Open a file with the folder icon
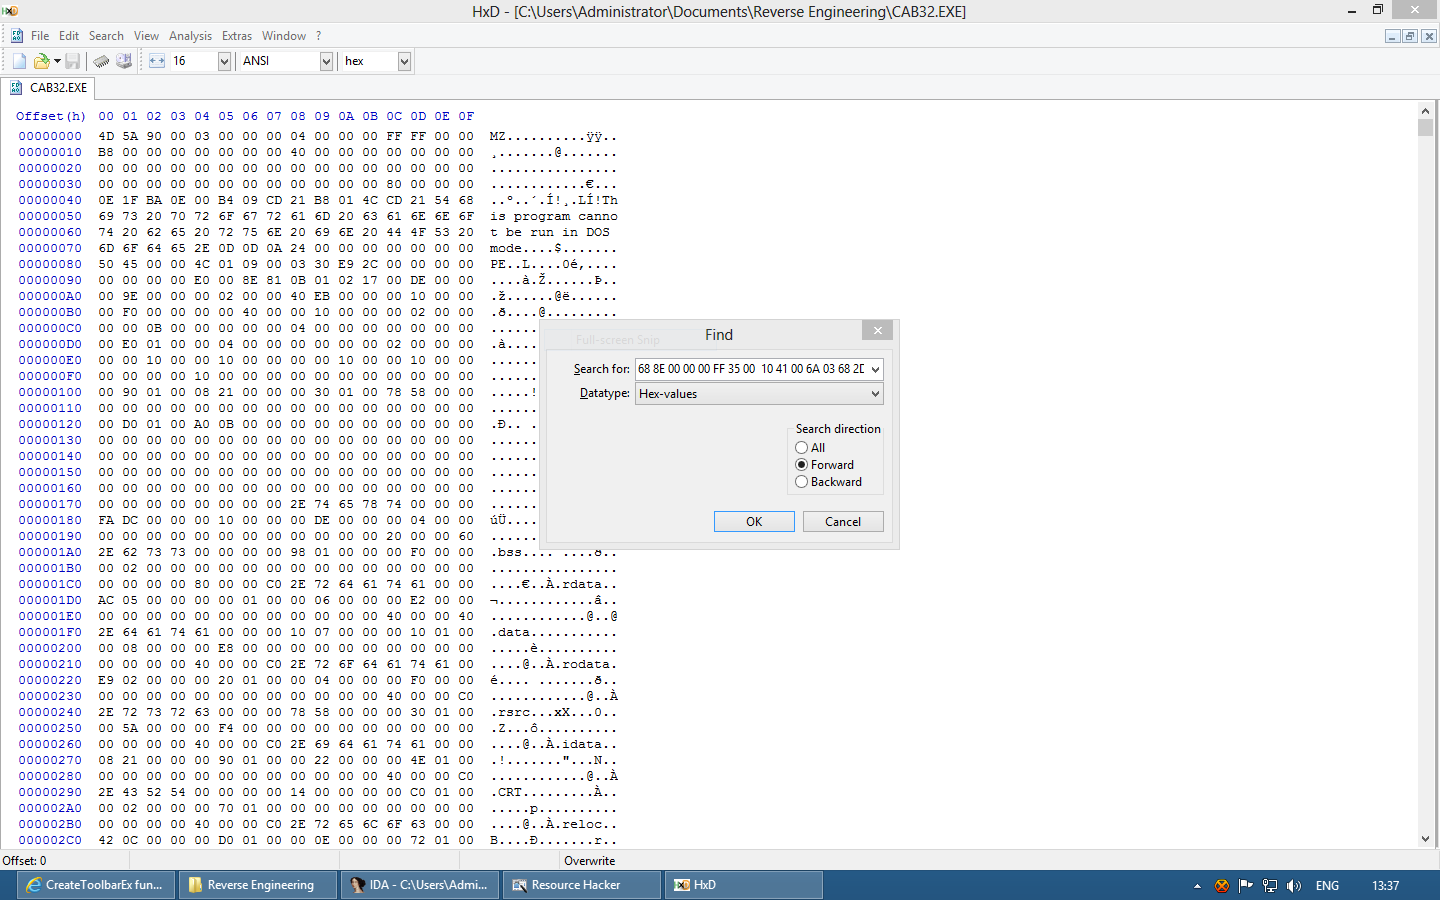1440x900 pixels. point(41,61)
